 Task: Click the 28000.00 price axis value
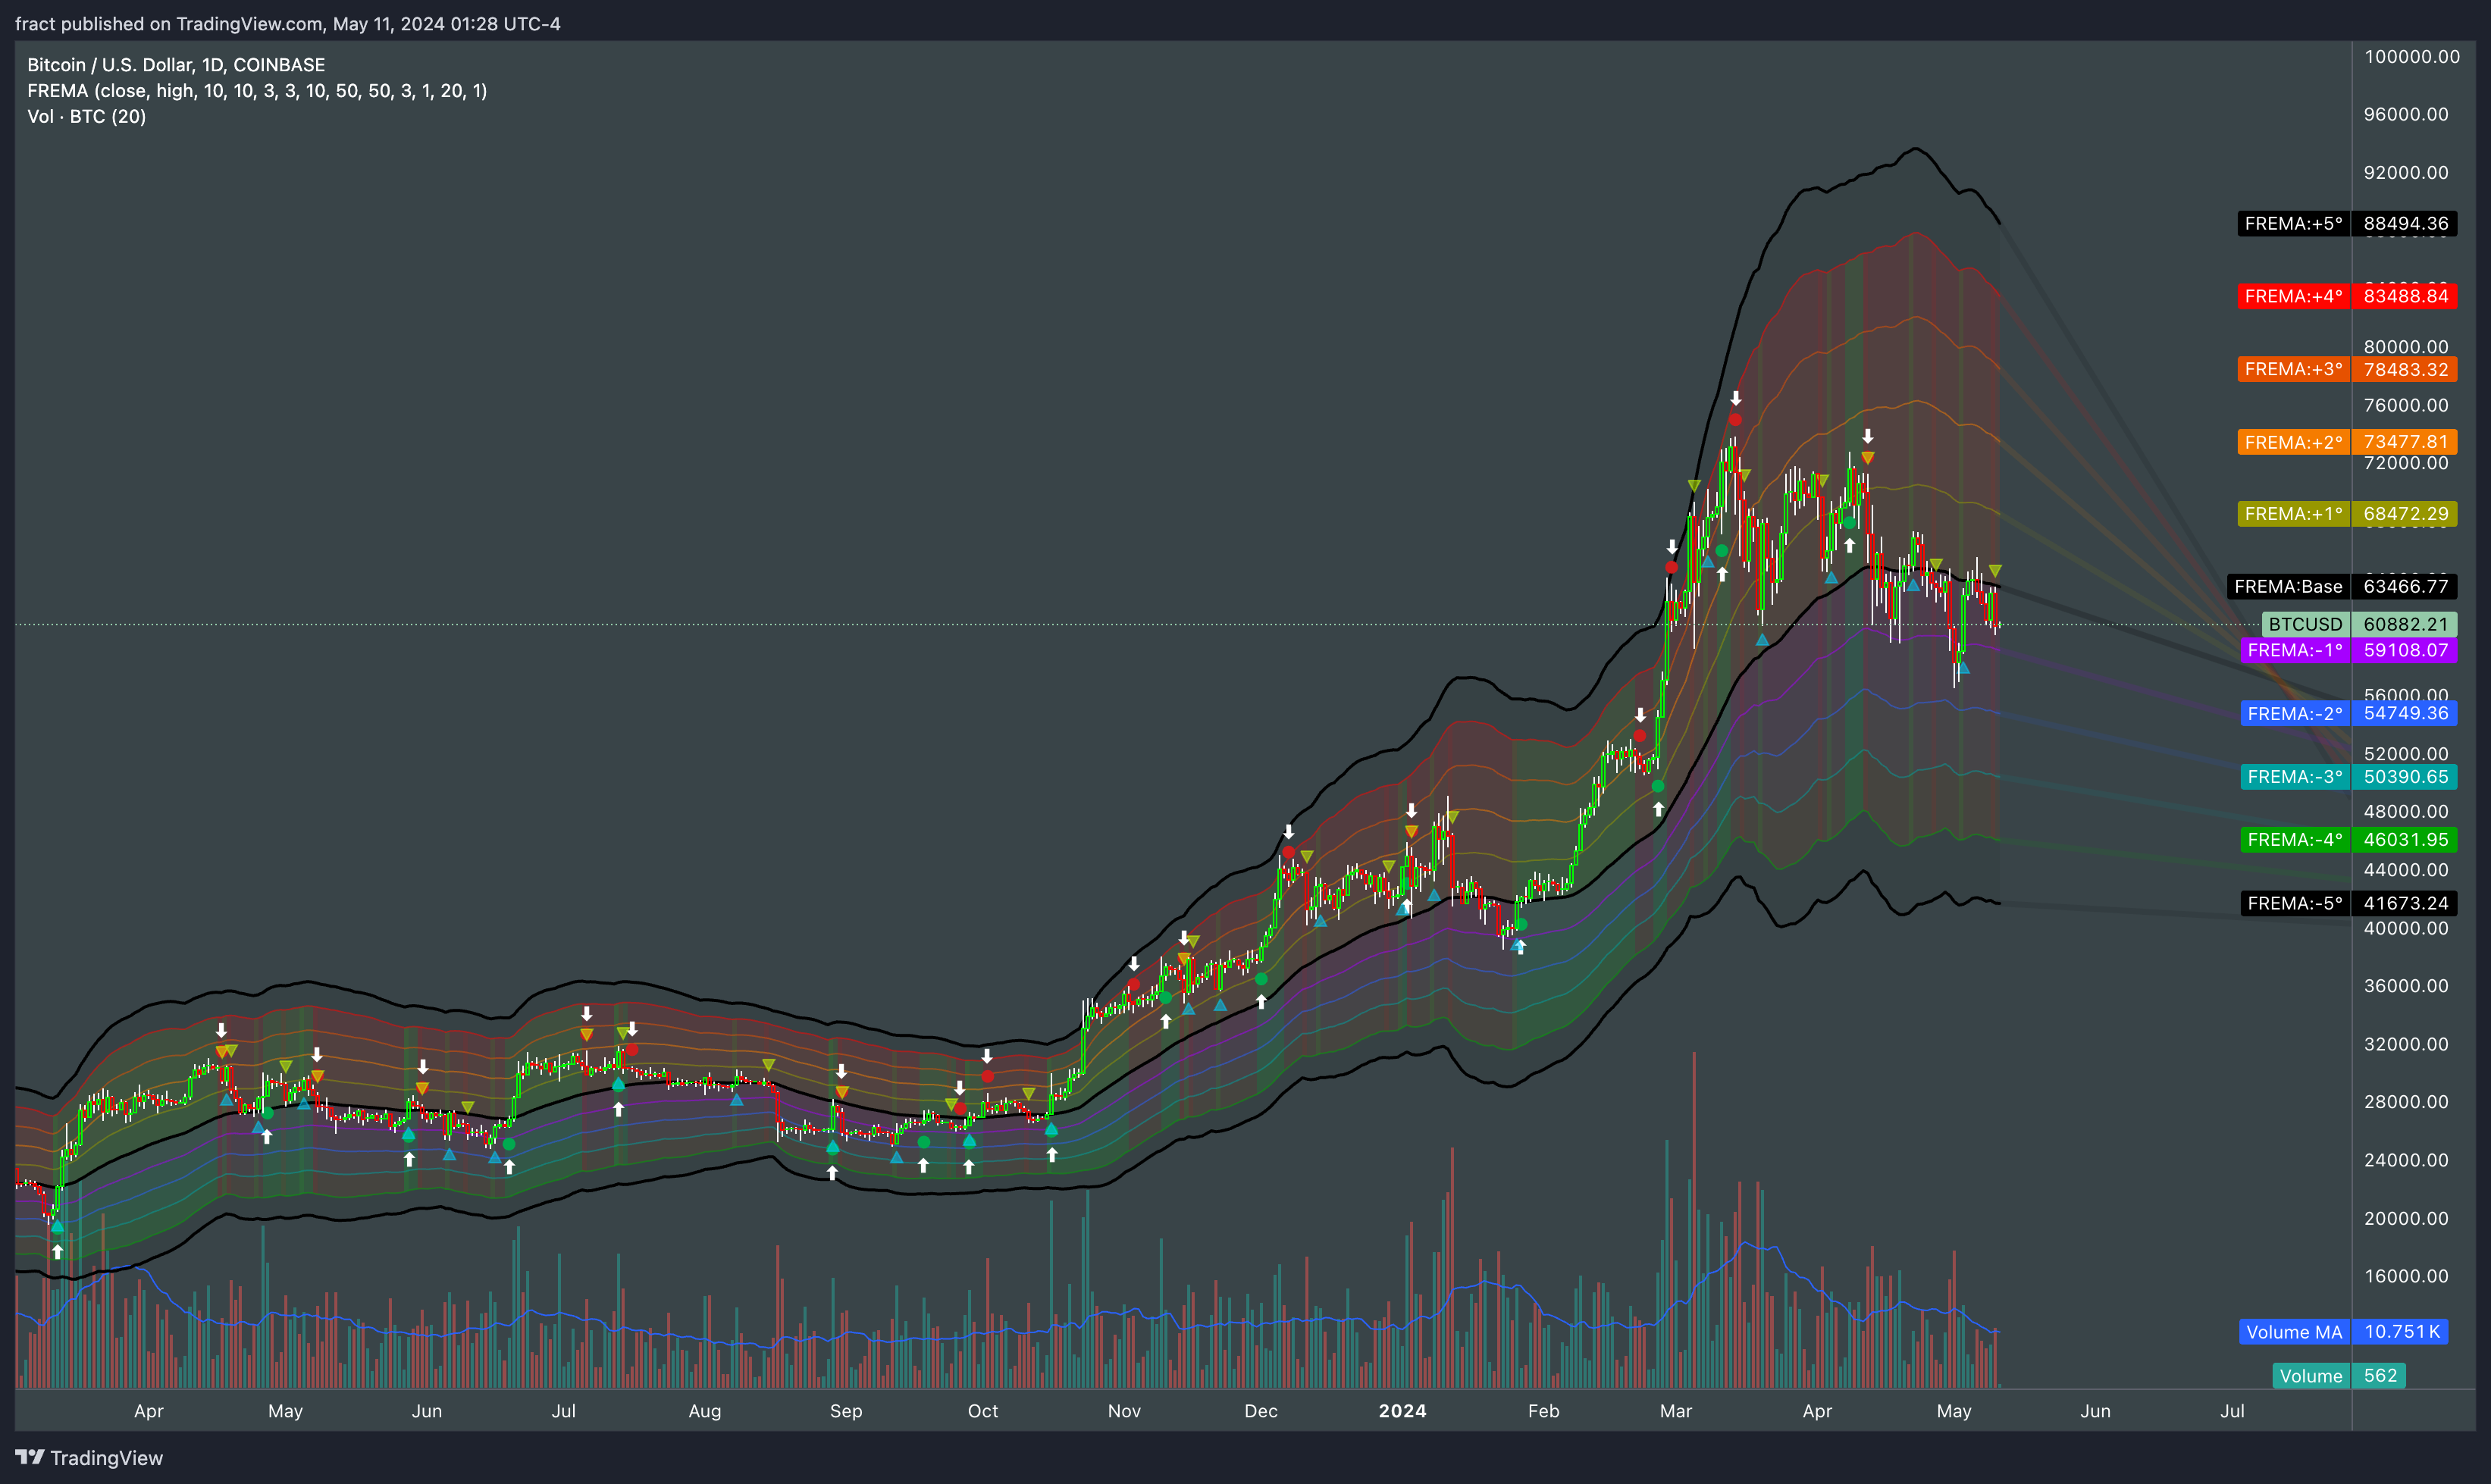point(2406,1102)
